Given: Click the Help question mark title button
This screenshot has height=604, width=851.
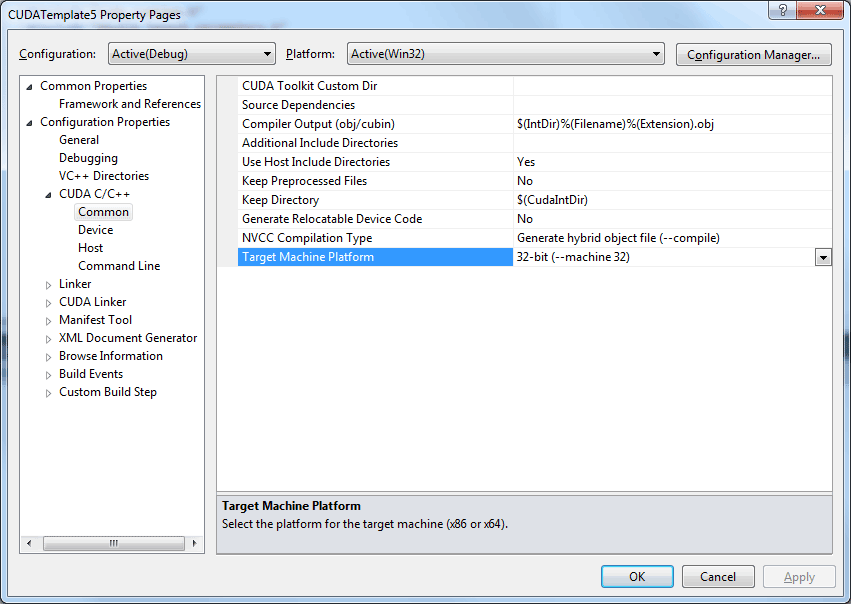Looking at the screenshot, I should [x=783, y=10].
